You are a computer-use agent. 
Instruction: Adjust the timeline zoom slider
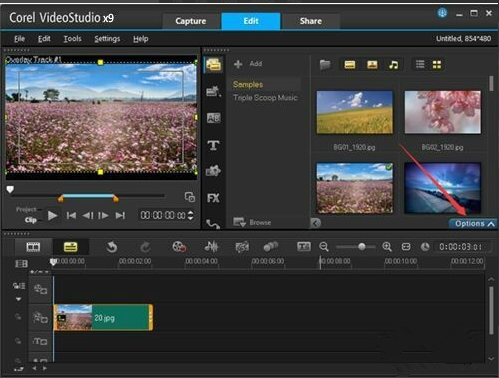[x=362, y=247]
